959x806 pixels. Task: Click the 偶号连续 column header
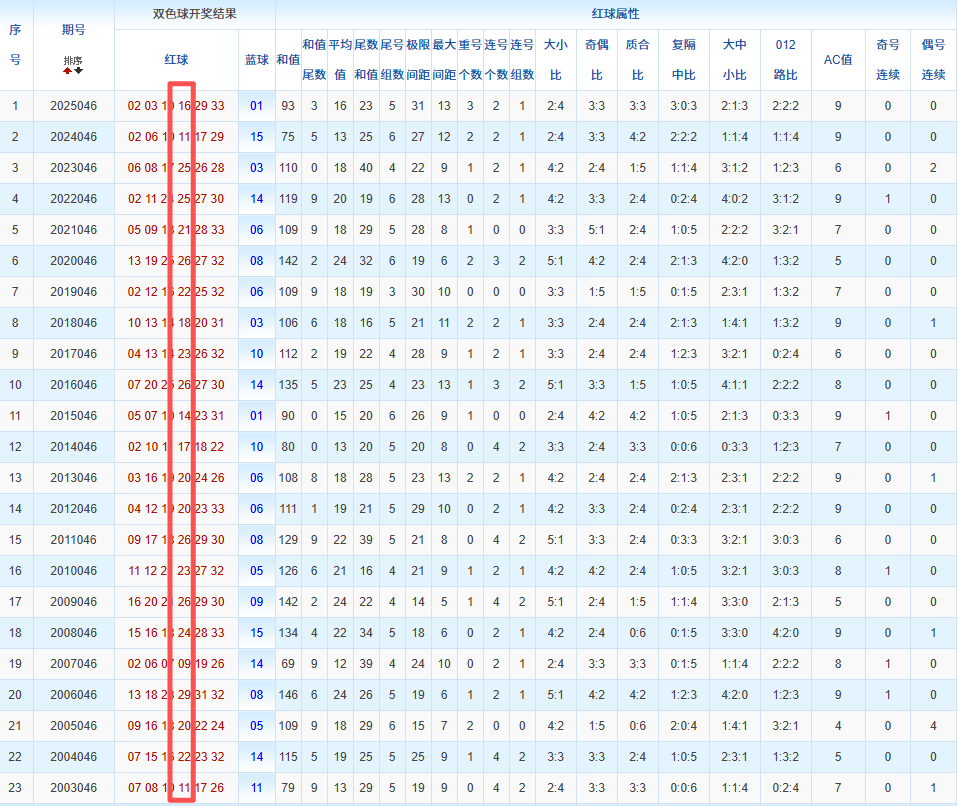[933, 59]
